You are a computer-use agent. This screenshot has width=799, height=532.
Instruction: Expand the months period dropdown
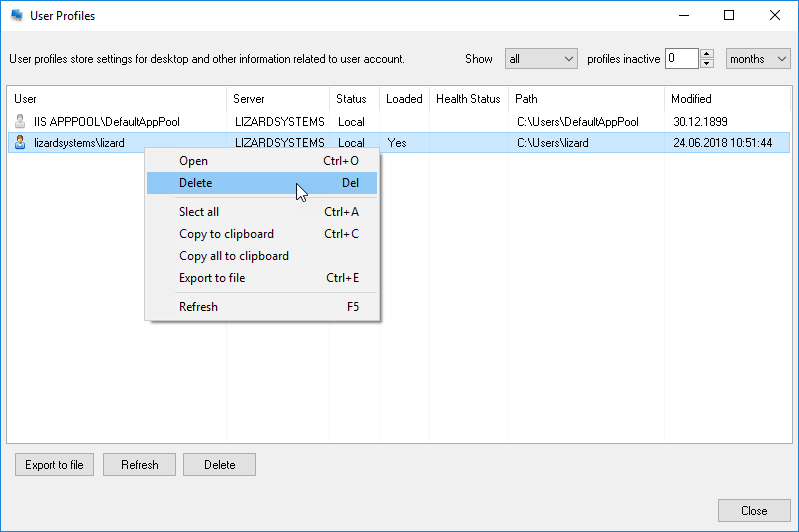click(x=757, y=59)
